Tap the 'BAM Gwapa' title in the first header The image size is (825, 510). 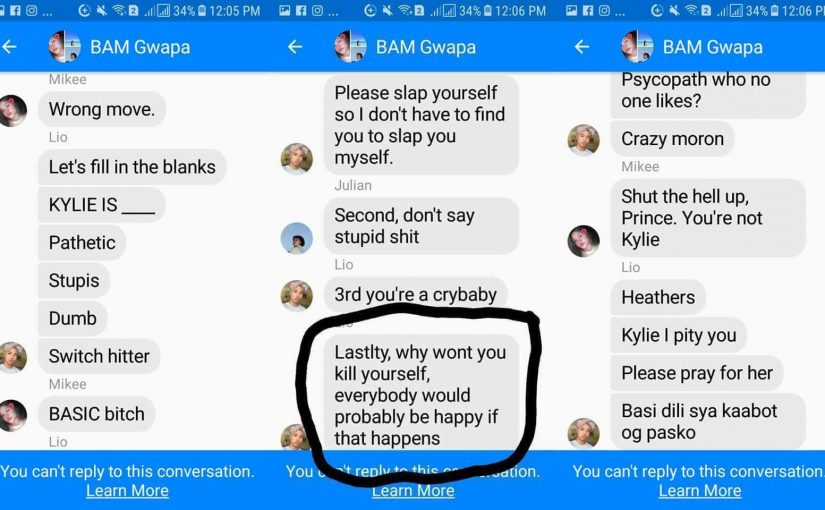(140, 47)
